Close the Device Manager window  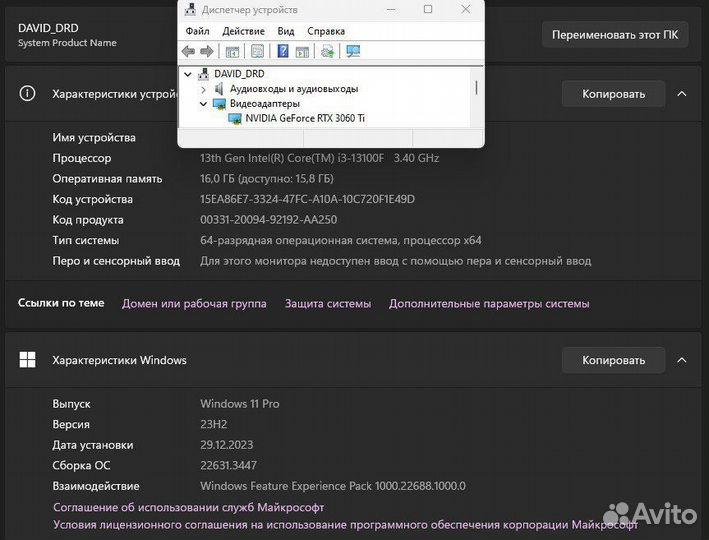(x=466, y=9)
